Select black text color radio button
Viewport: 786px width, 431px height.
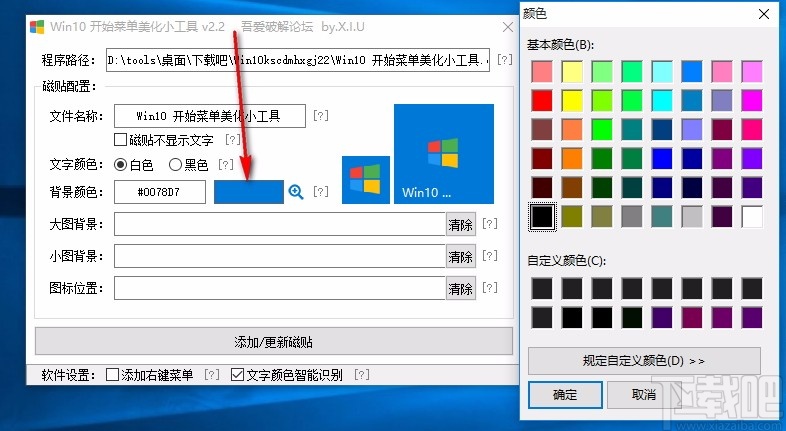point(175,164)
